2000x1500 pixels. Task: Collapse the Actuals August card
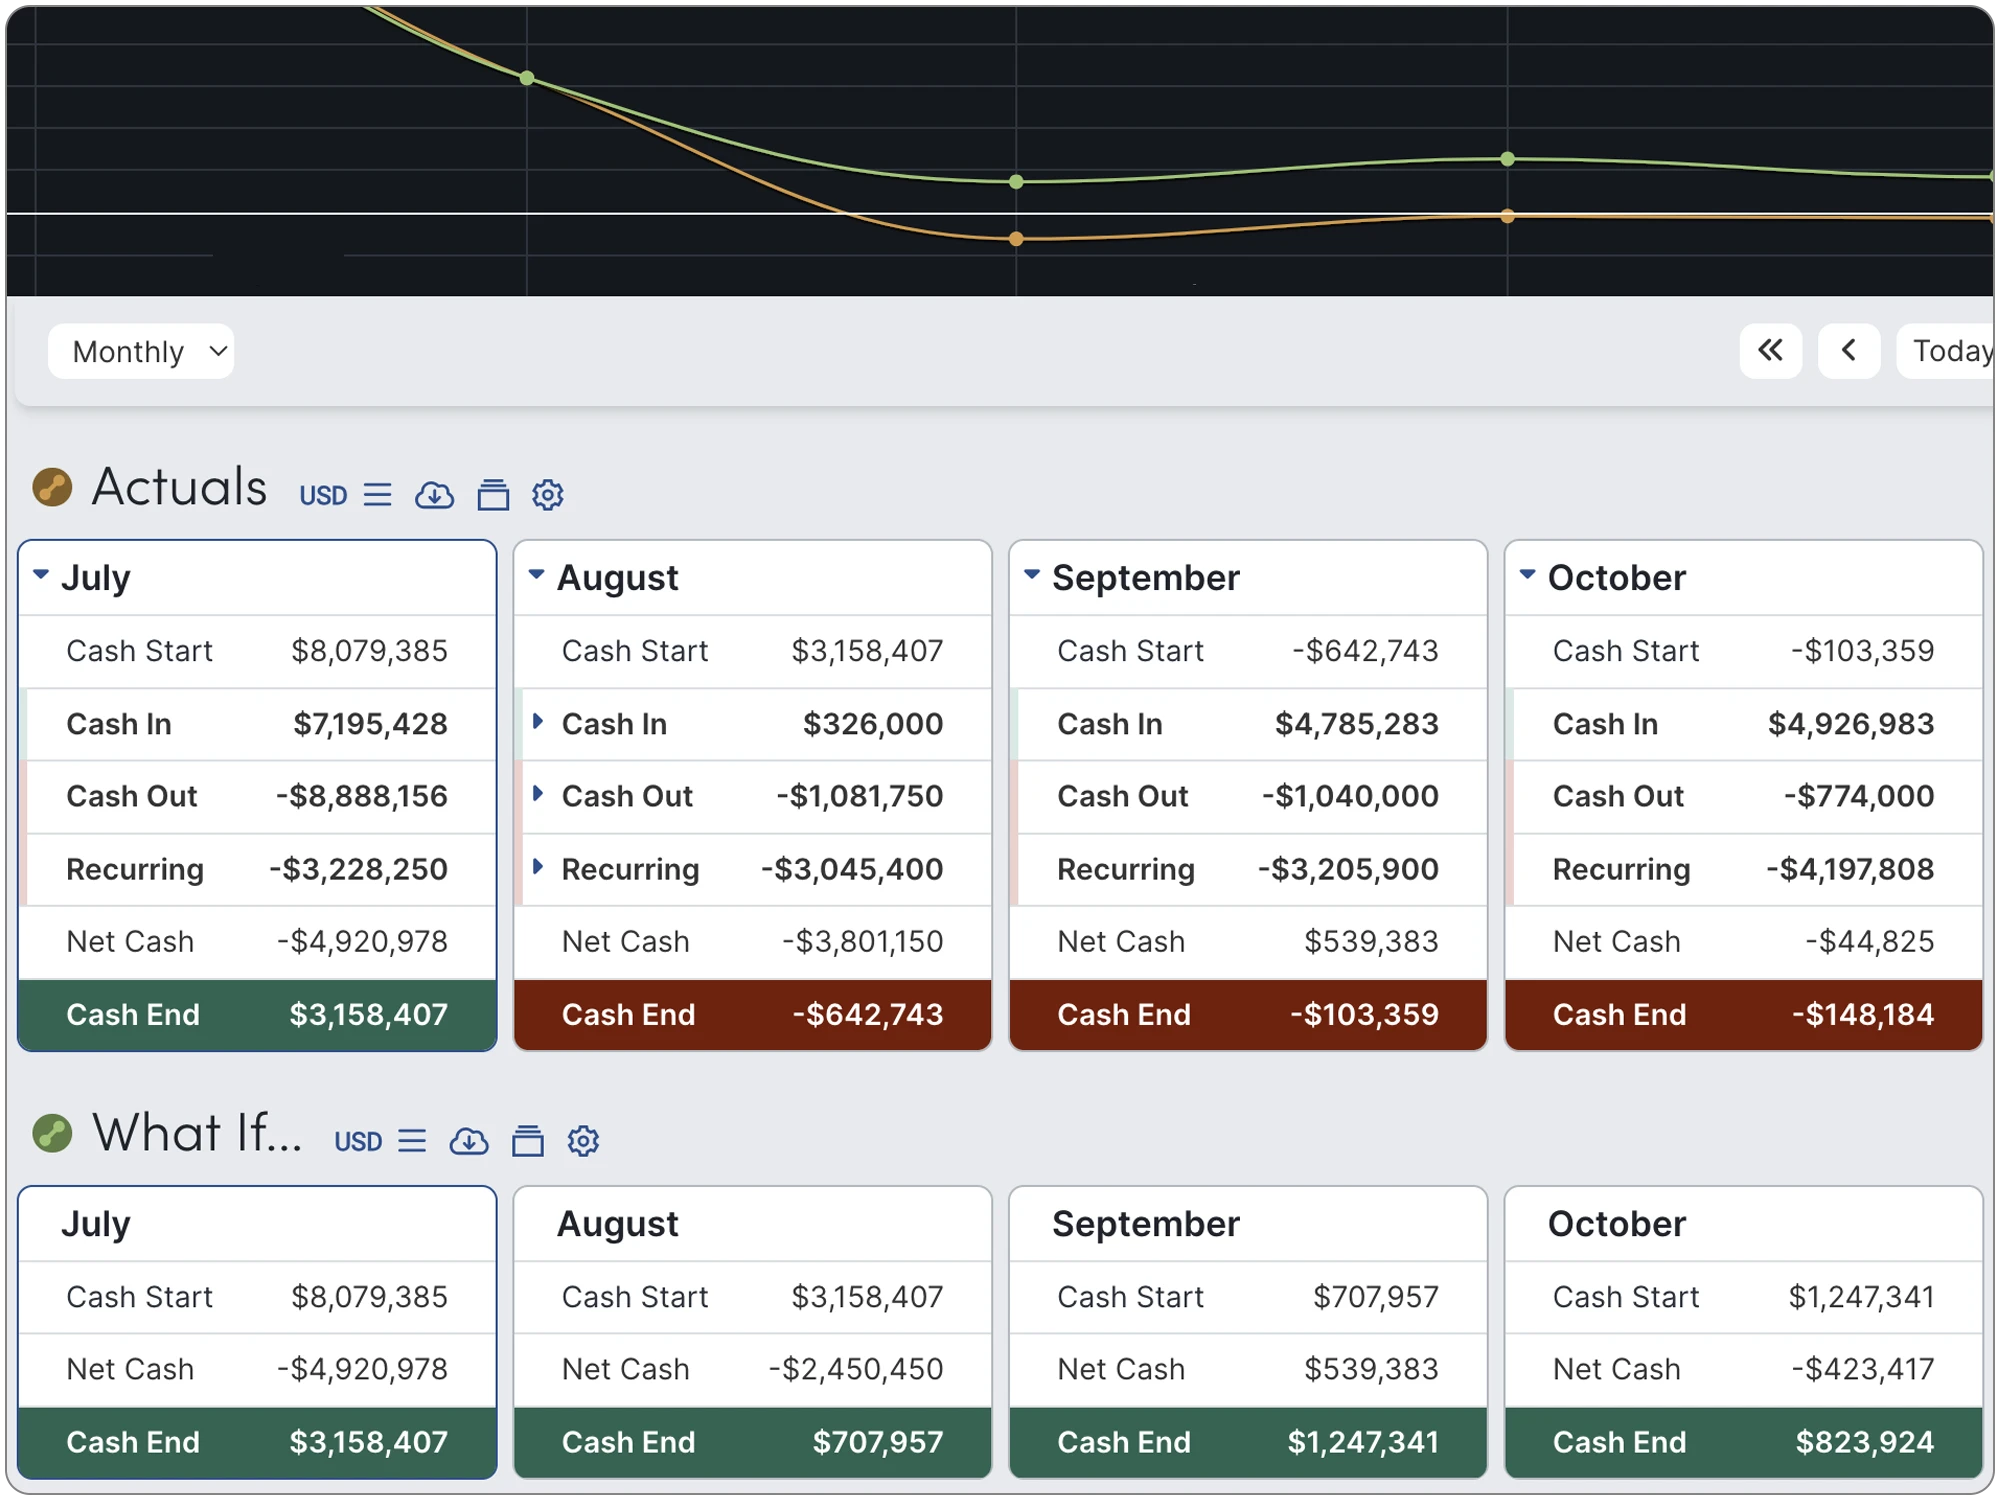tap(537, 575)
